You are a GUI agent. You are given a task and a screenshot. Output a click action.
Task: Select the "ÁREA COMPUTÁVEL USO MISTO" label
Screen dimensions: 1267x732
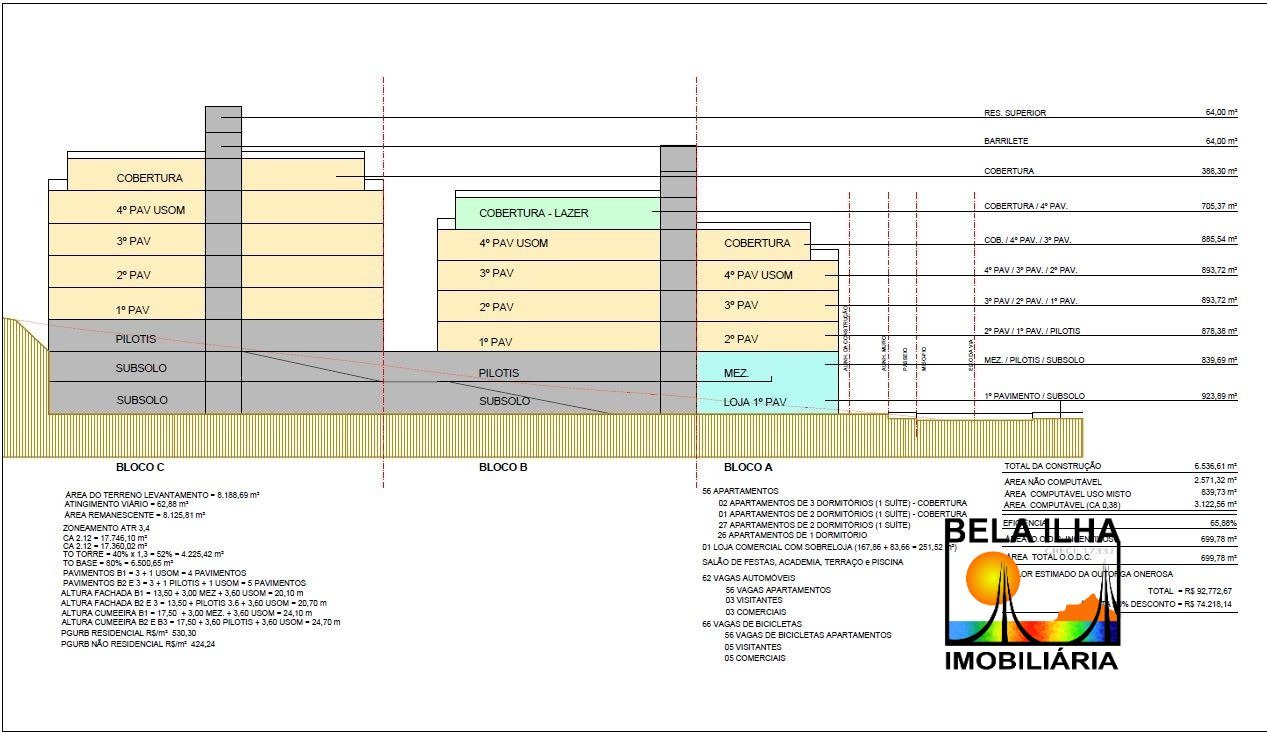click(1068, 493)
